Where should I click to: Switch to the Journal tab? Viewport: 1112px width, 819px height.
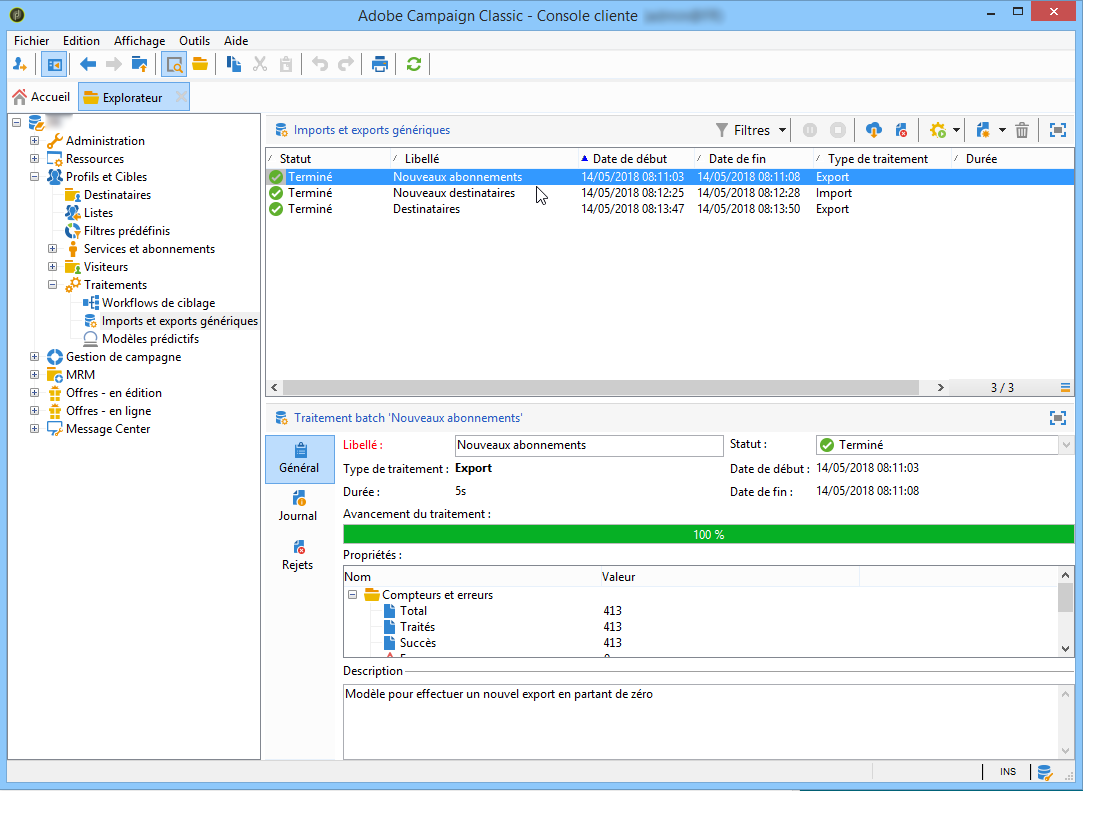[298, 506]
